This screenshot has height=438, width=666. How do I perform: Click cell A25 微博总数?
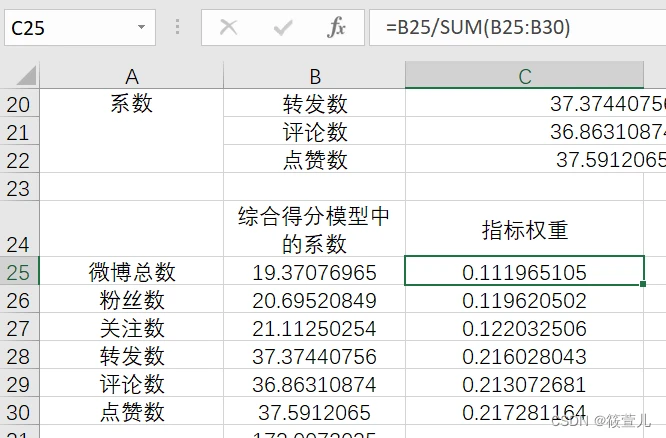pos(132,271)
